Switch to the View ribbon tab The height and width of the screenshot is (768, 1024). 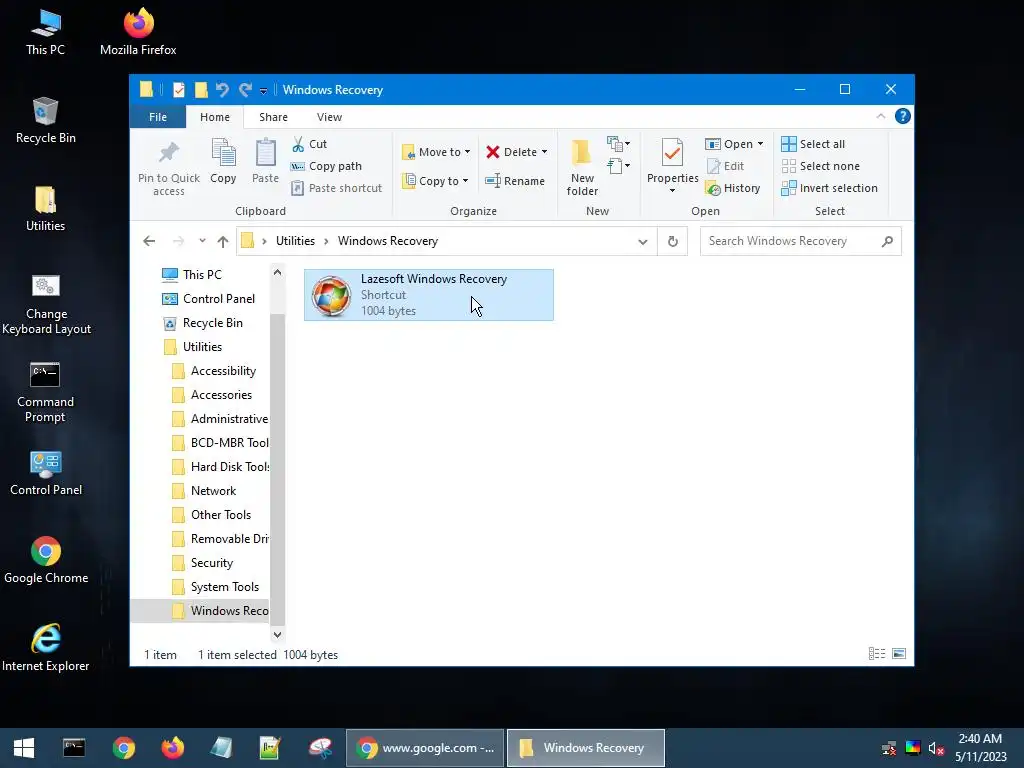tap(329, 117)
